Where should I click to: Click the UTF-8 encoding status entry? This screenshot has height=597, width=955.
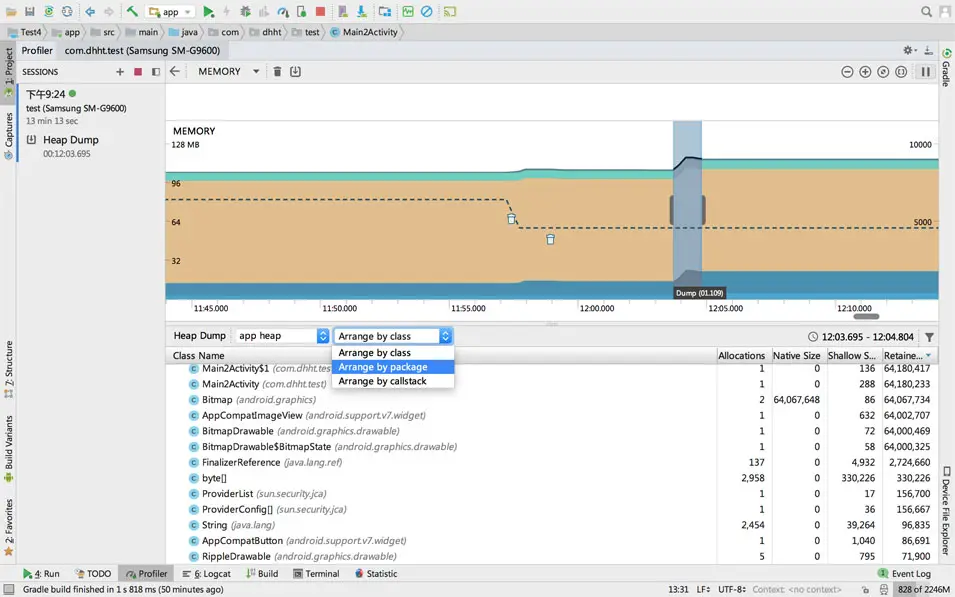pos(732,589)
